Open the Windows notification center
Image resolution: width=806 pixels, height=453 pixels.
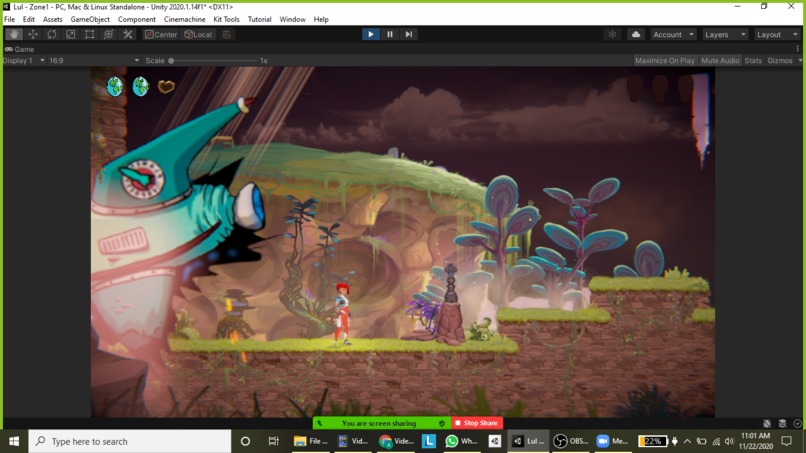(x=786, y=441)
